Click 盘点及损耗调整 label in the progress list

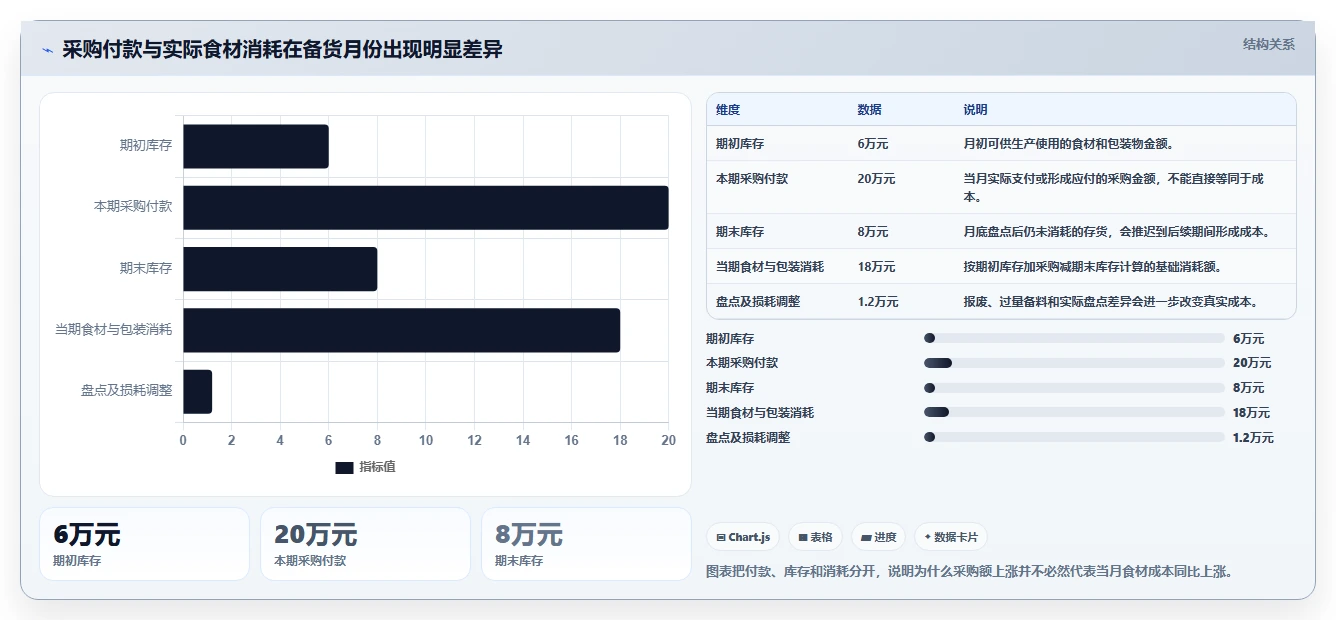coord(748,438)
